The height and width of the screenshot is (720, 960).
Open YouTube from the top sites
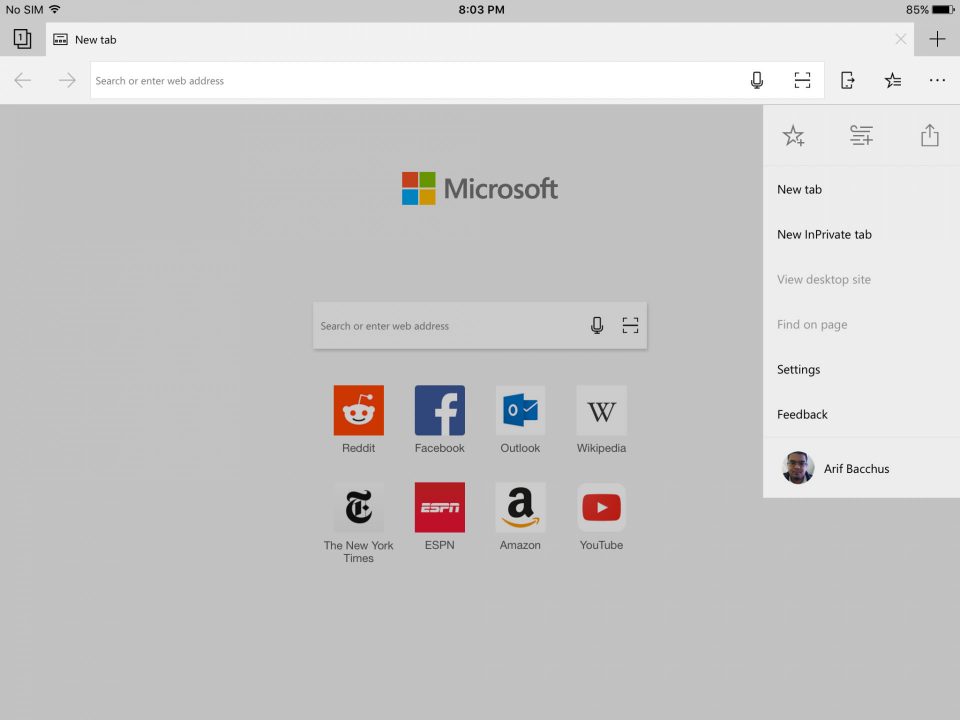click(601, 507)
